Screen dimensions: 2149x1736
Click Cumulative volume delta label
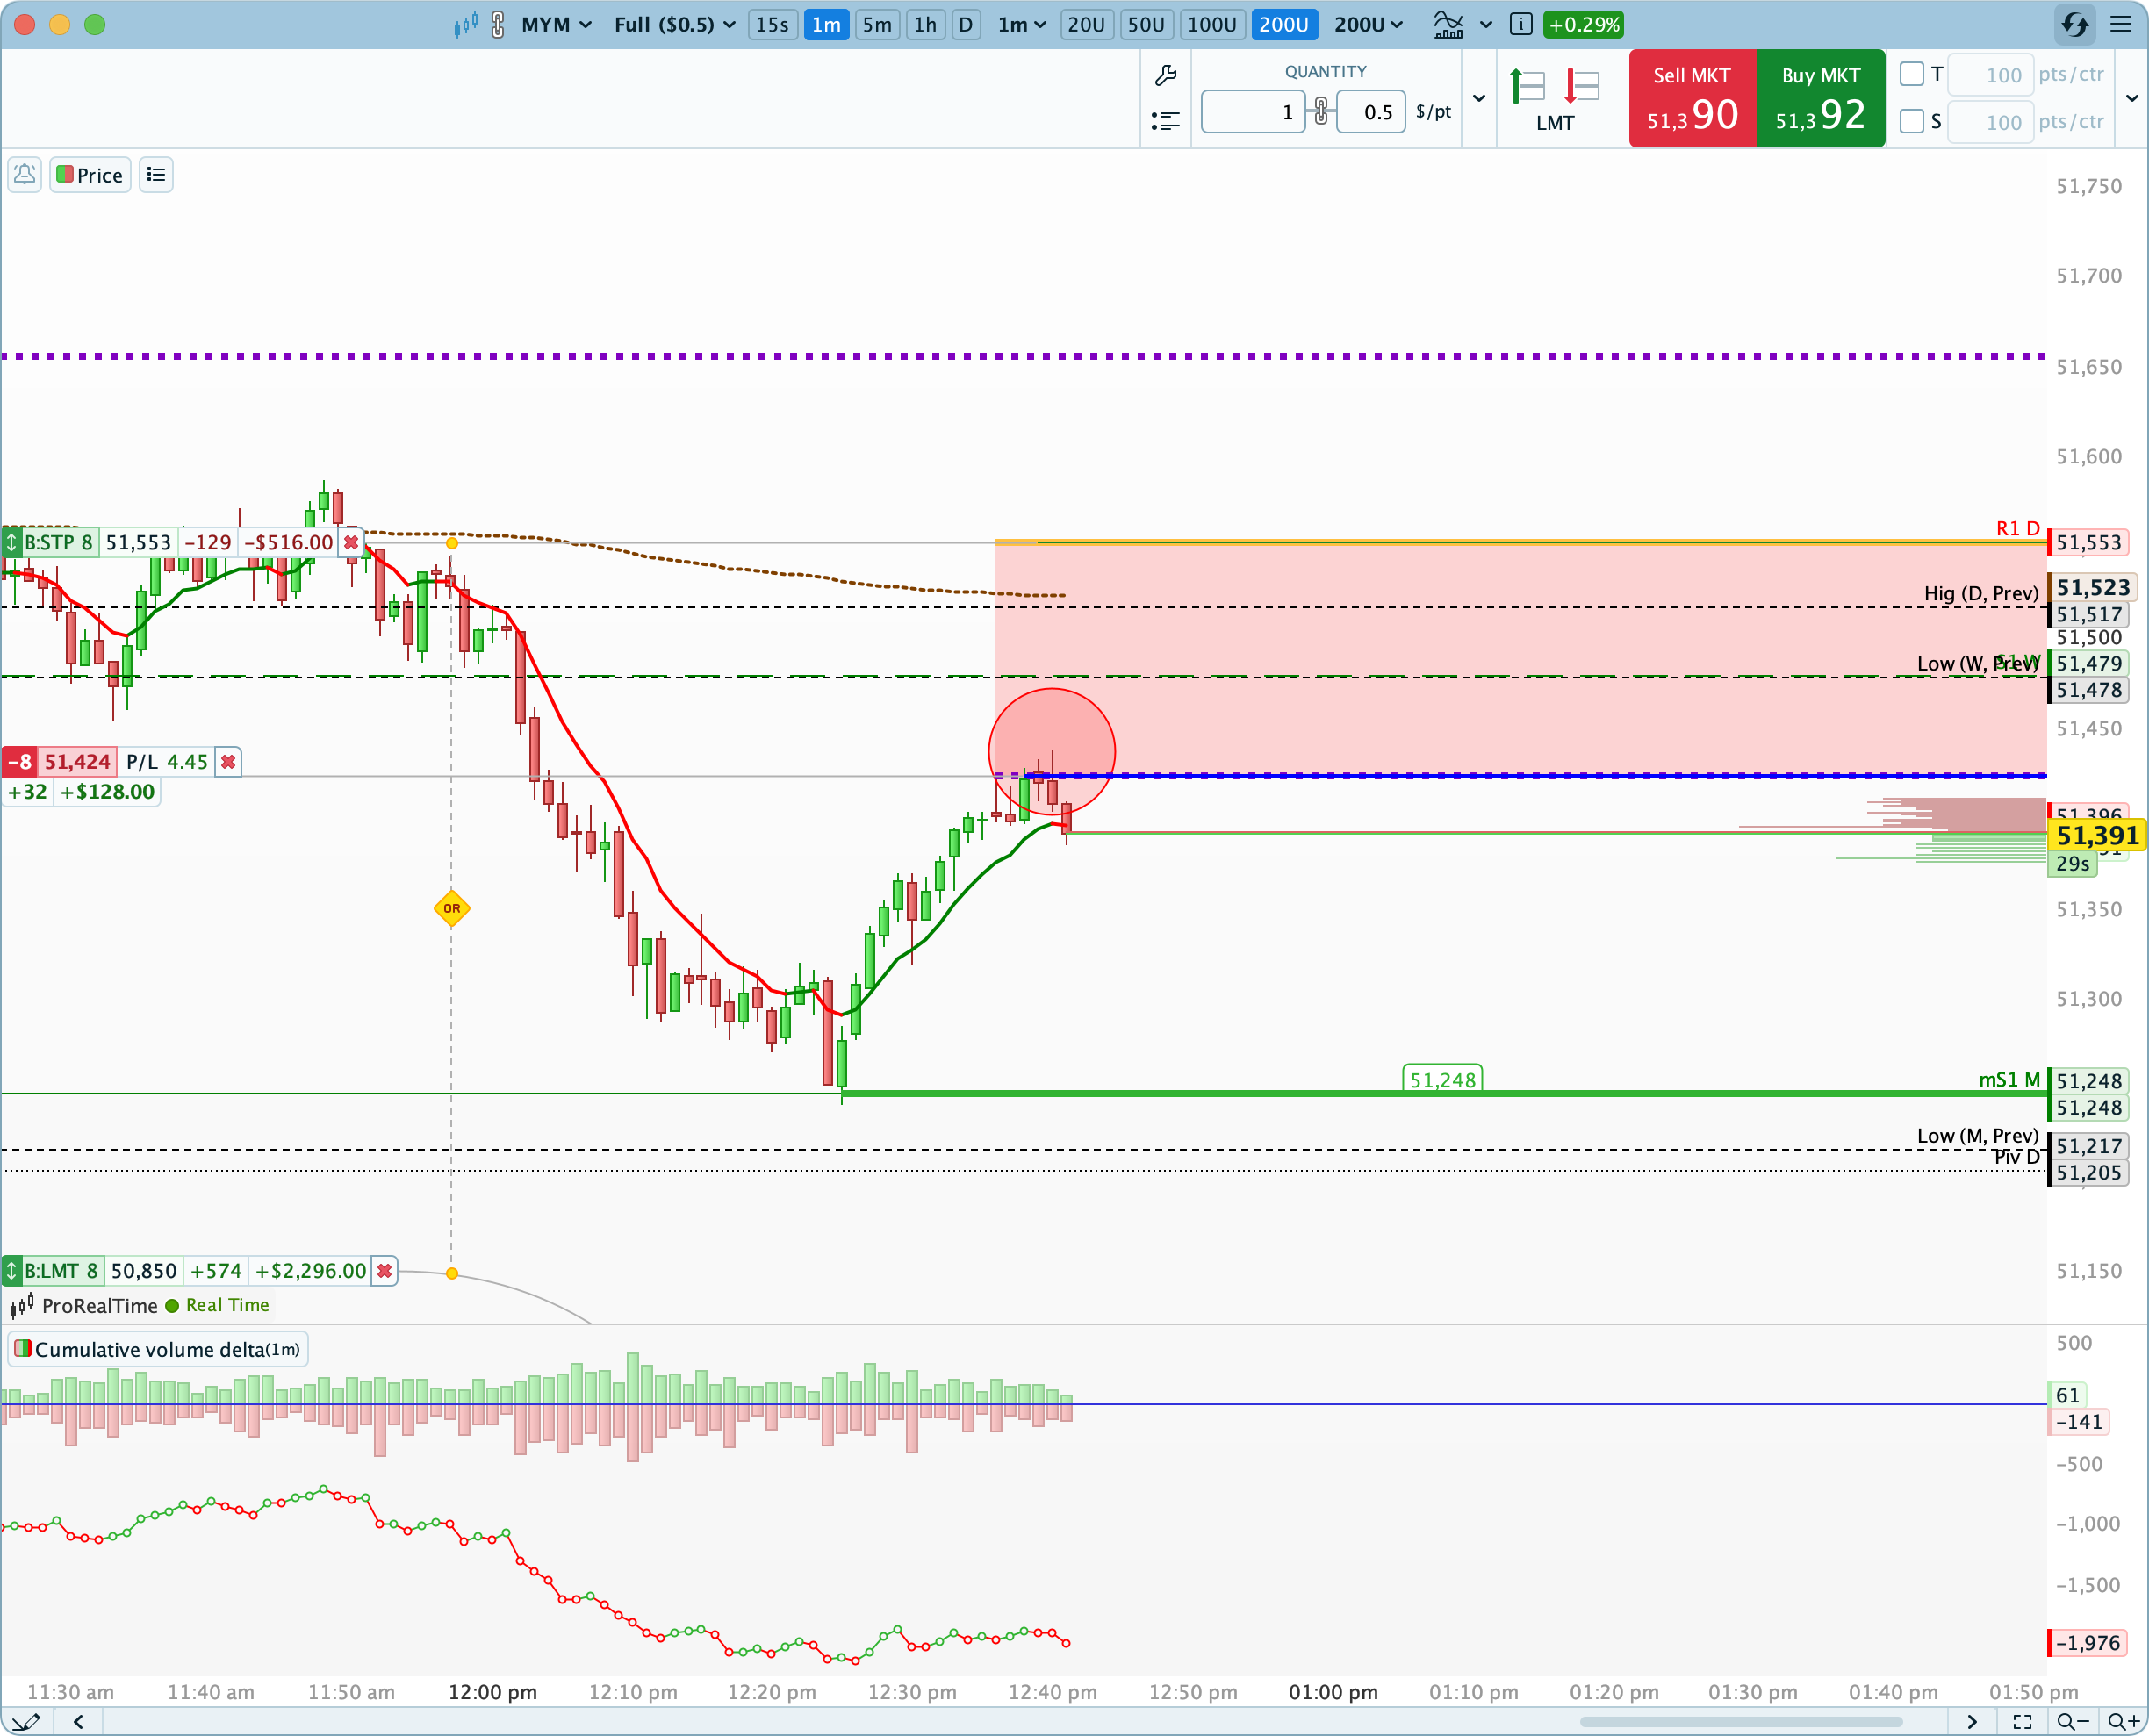(158, 1349)
